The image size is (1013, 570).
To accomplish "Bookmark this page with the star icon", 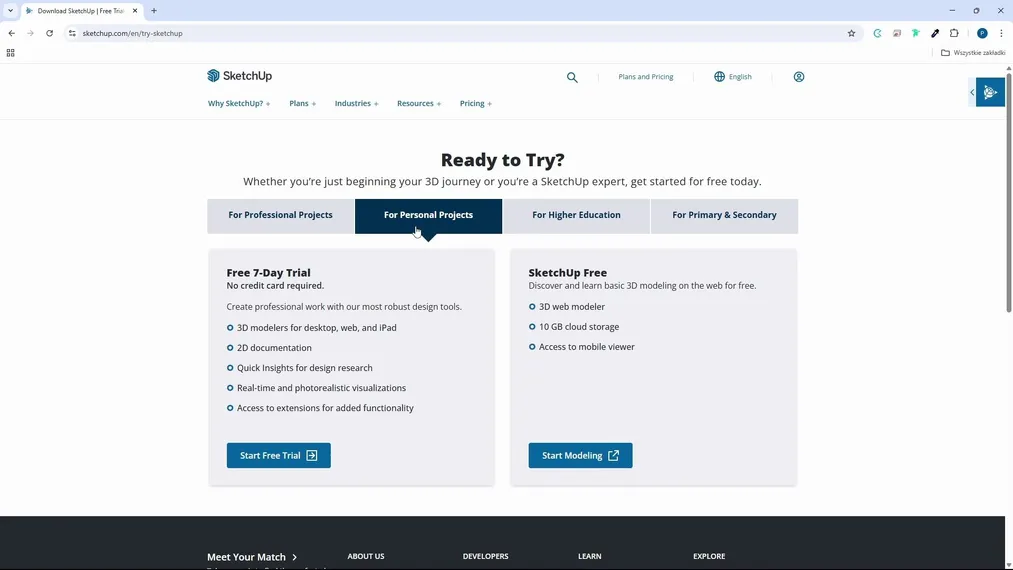I will (x=852, y=33).
